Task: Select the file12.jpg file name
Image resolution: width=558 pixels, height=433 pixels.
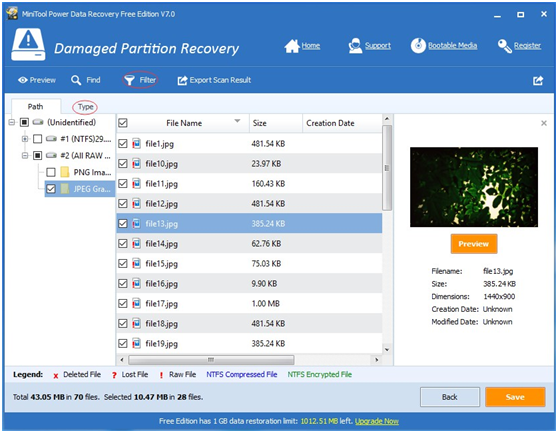Action: point(161,204)
